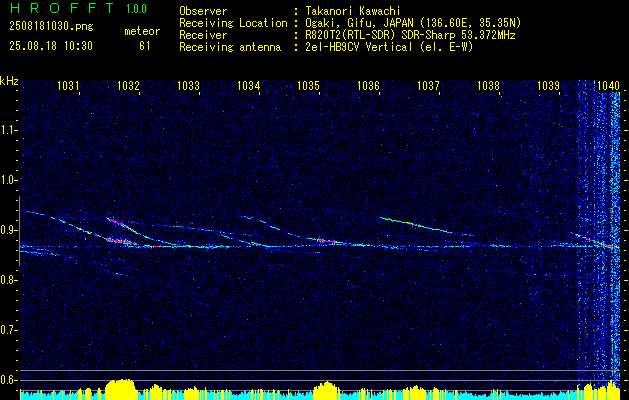Click the yellow power peak below 1035
The height and width of the screenshot is (400, 629).
pyautogui.click(x=327, y=391)
